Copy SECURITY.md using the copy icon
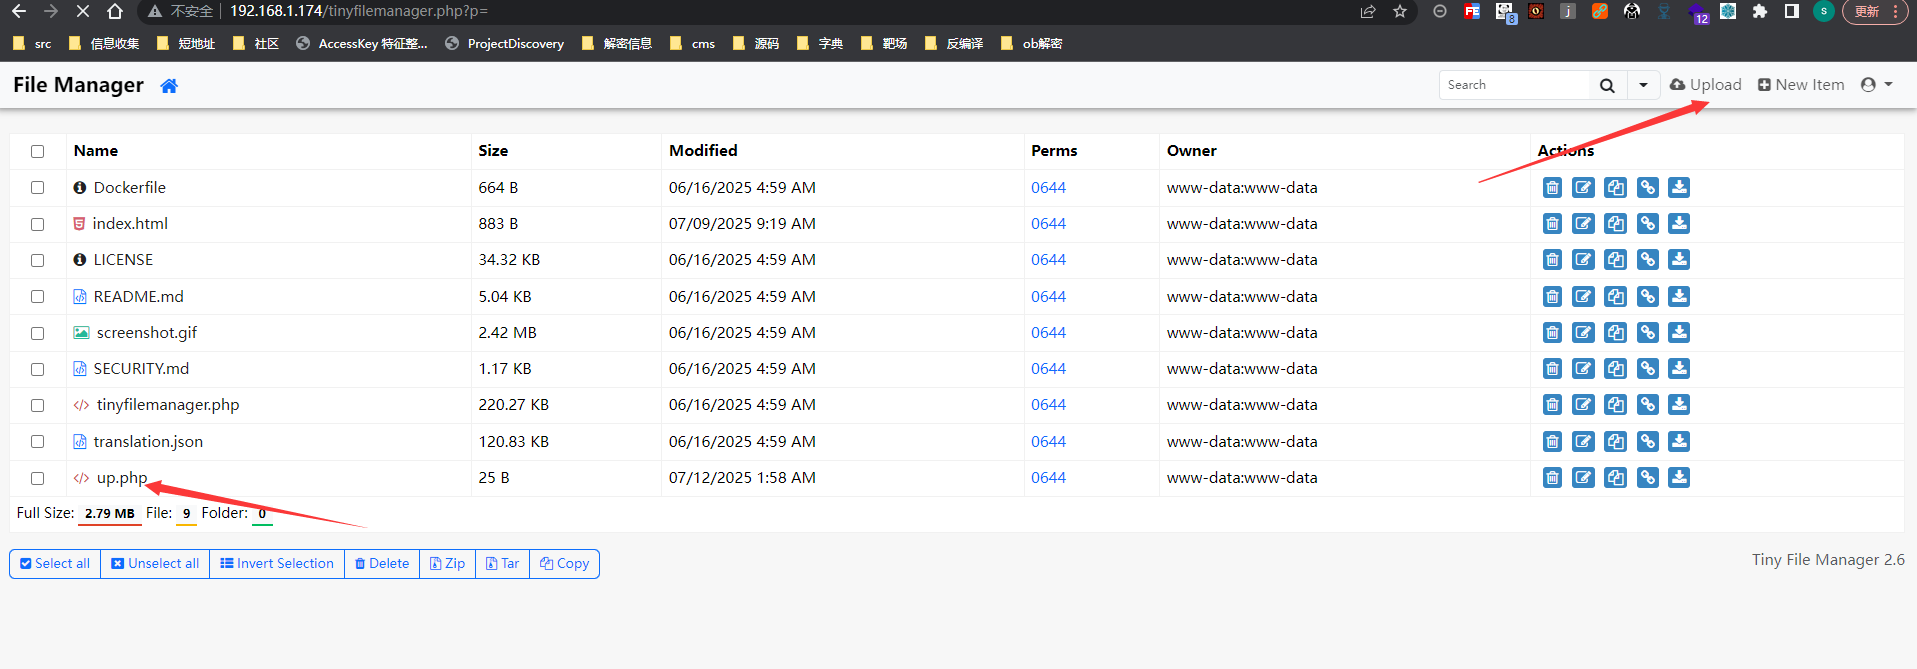 click(1616, 369)
